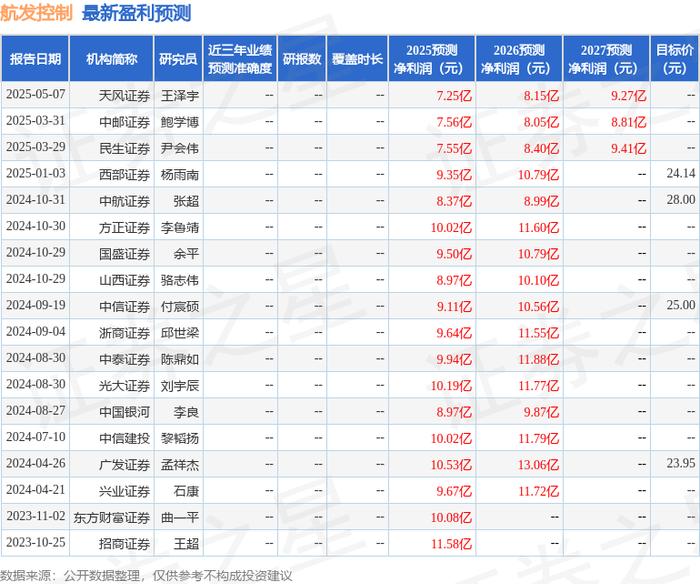Image resolution: width=700 pixels, height=584 pixels.
Task: Select 9.87亿 in 中国银河 row
Action: (541, 412)
